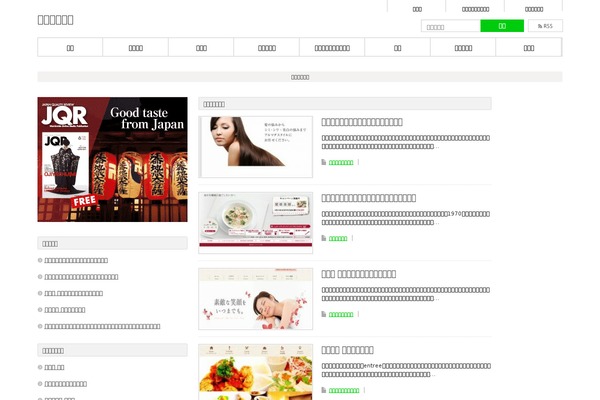Click green category link under the 1970 article
Screen dimensions: 600x400
point(338,238)
